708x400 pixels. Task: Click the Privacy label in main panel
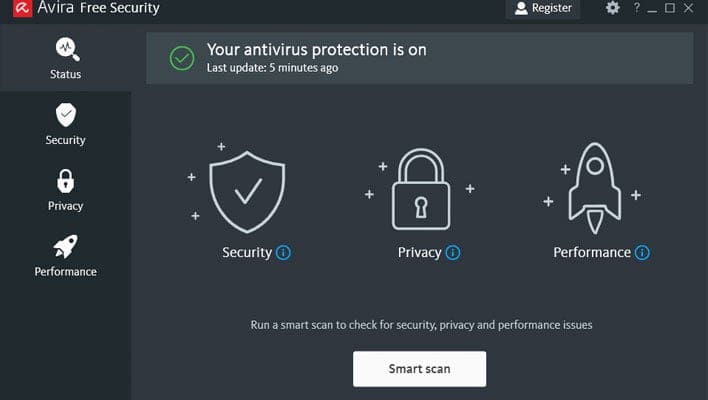pyautogui.click(x=419, y=253)
